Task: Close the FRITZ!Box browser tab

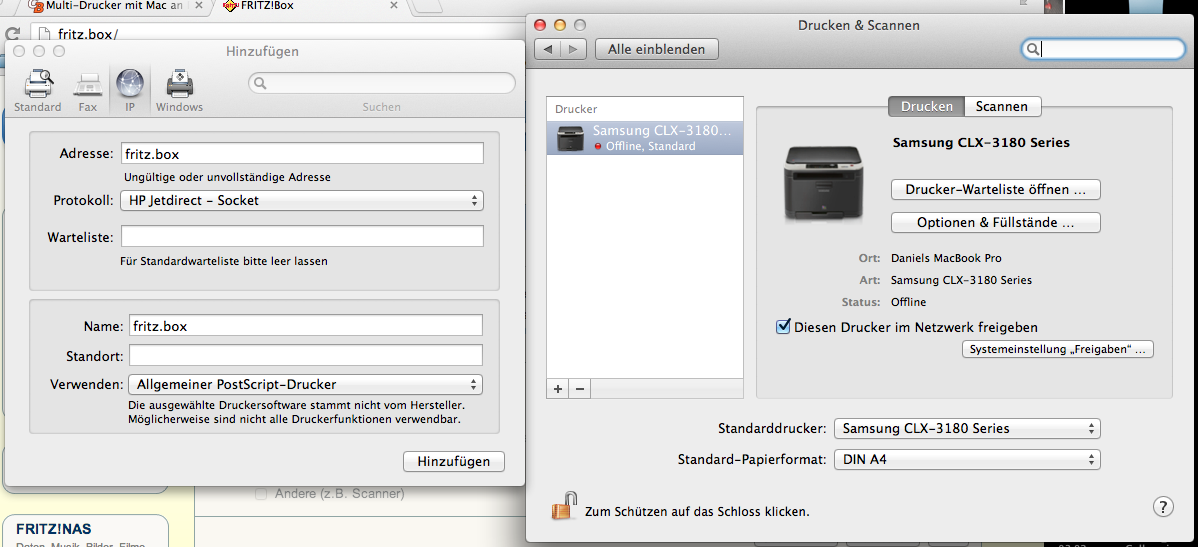Action: tap(393, 5)
